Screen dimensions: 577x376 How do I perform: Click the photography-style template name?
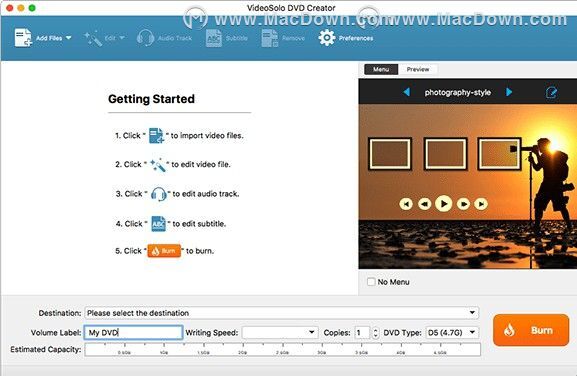click(457, 92)
